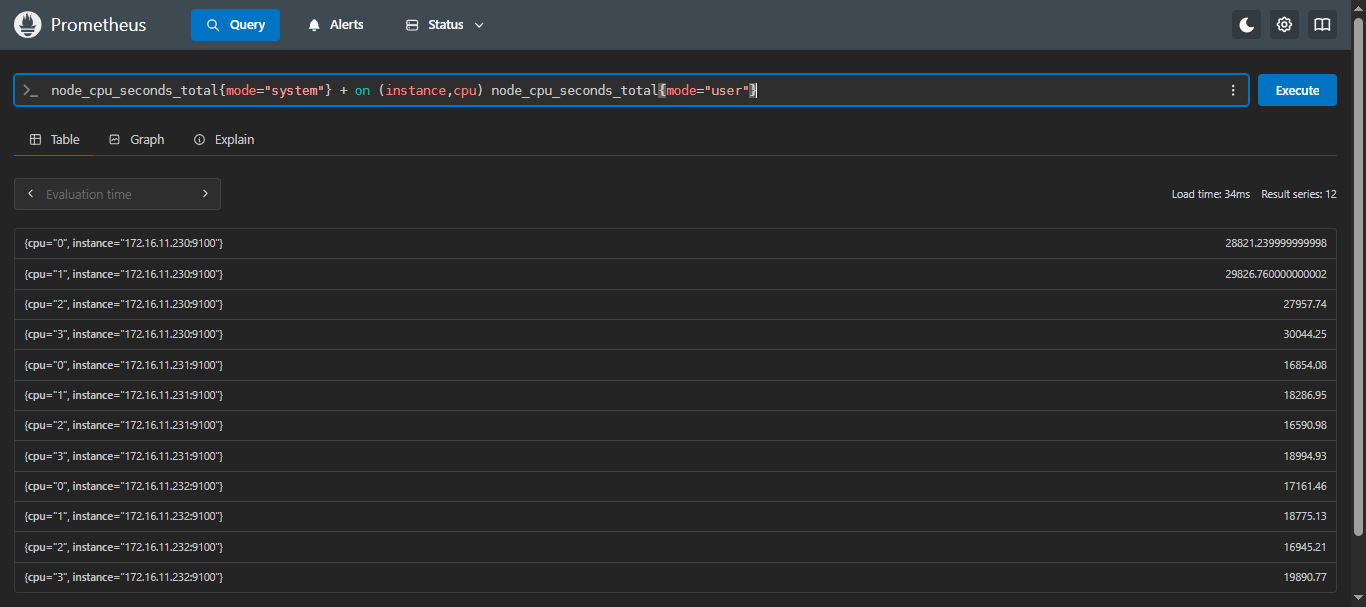
Task: Click the Evaluation time input field
Action: point(117,194)
